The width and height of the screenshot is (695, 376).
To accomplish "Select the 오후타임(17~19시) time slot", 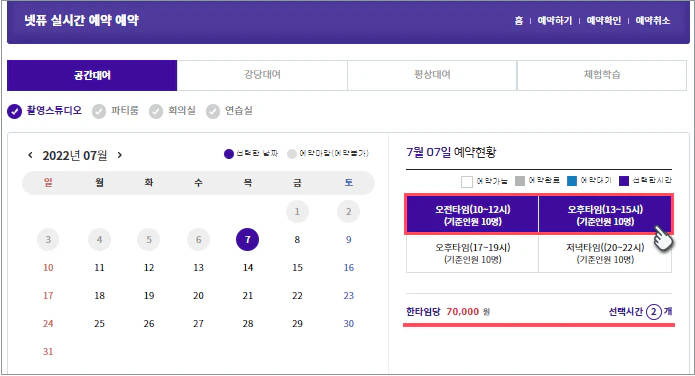I will click(472, 253).
